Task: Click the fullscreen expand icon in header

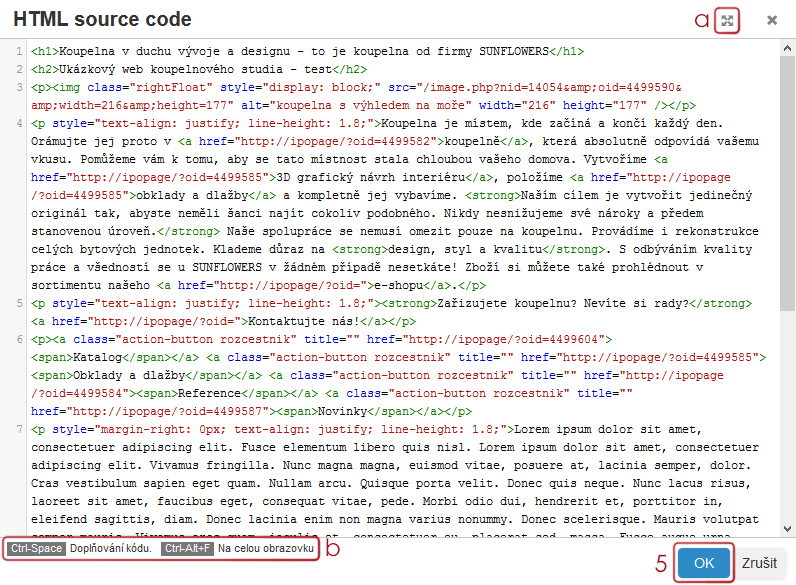Action: 727,20
